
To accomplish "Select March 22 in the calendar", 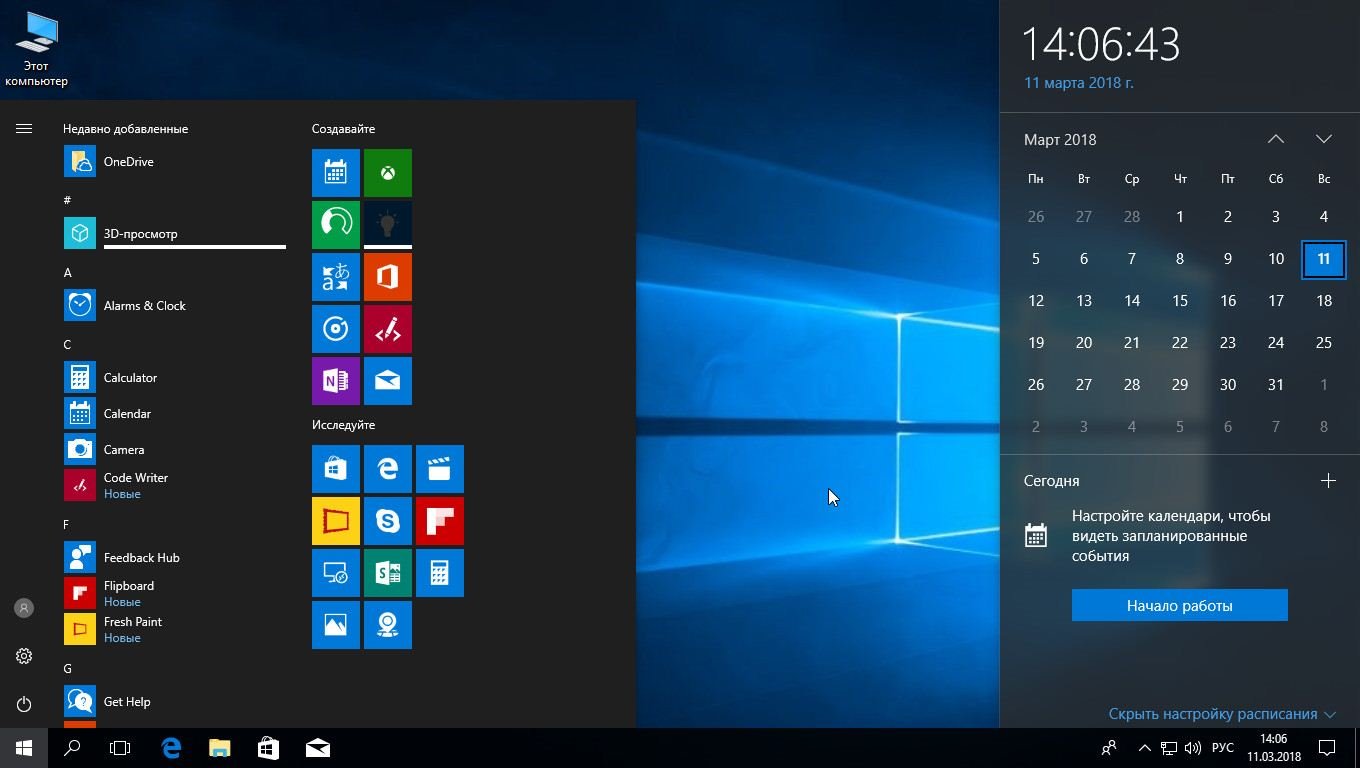I will (1180, 343).
